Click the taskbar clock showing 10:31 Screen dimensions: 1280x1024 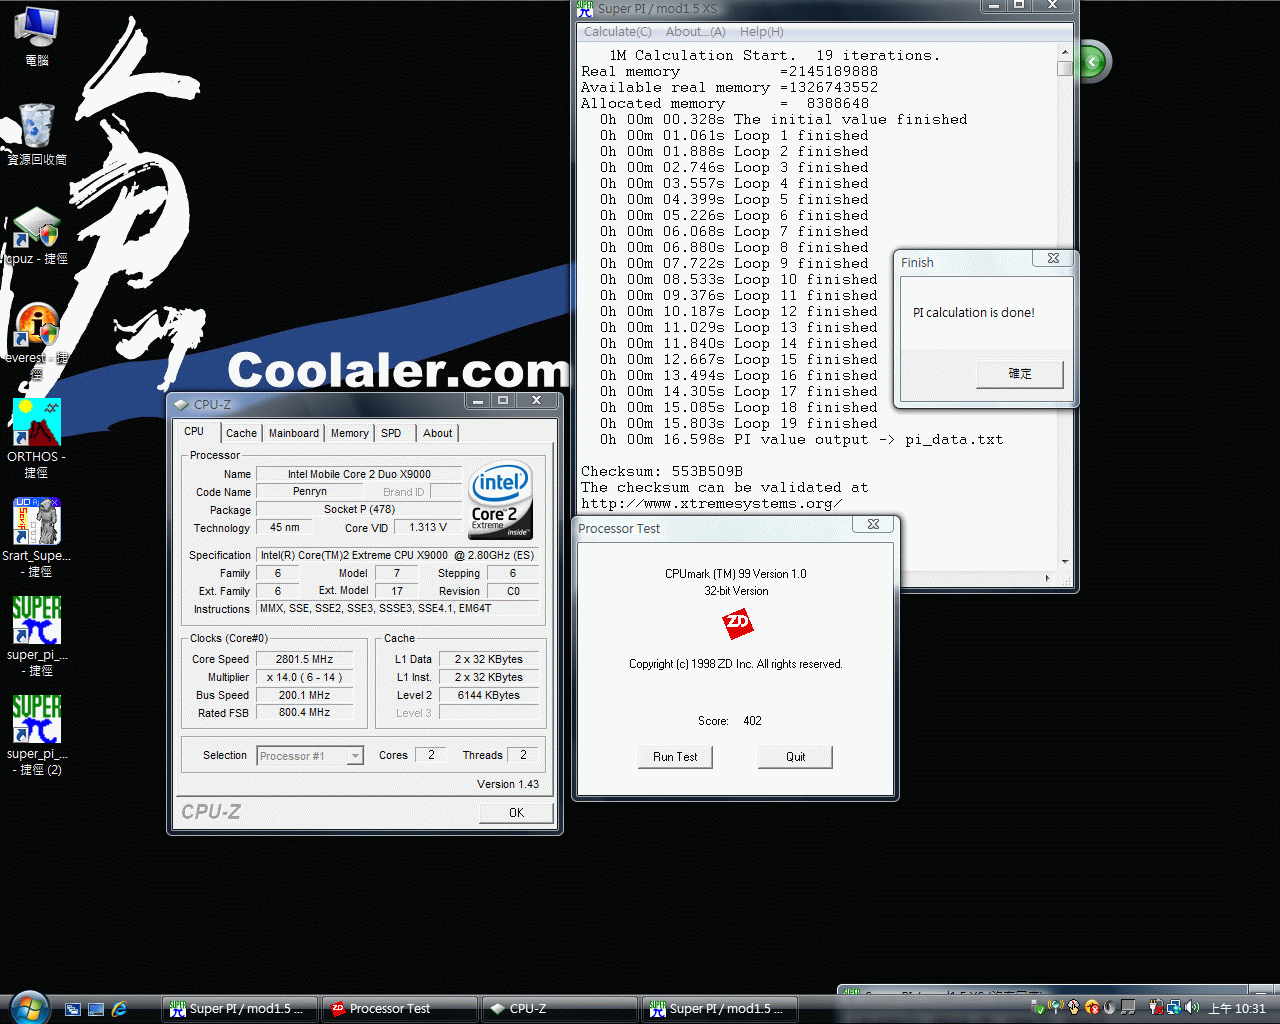click(1237, 1008)
